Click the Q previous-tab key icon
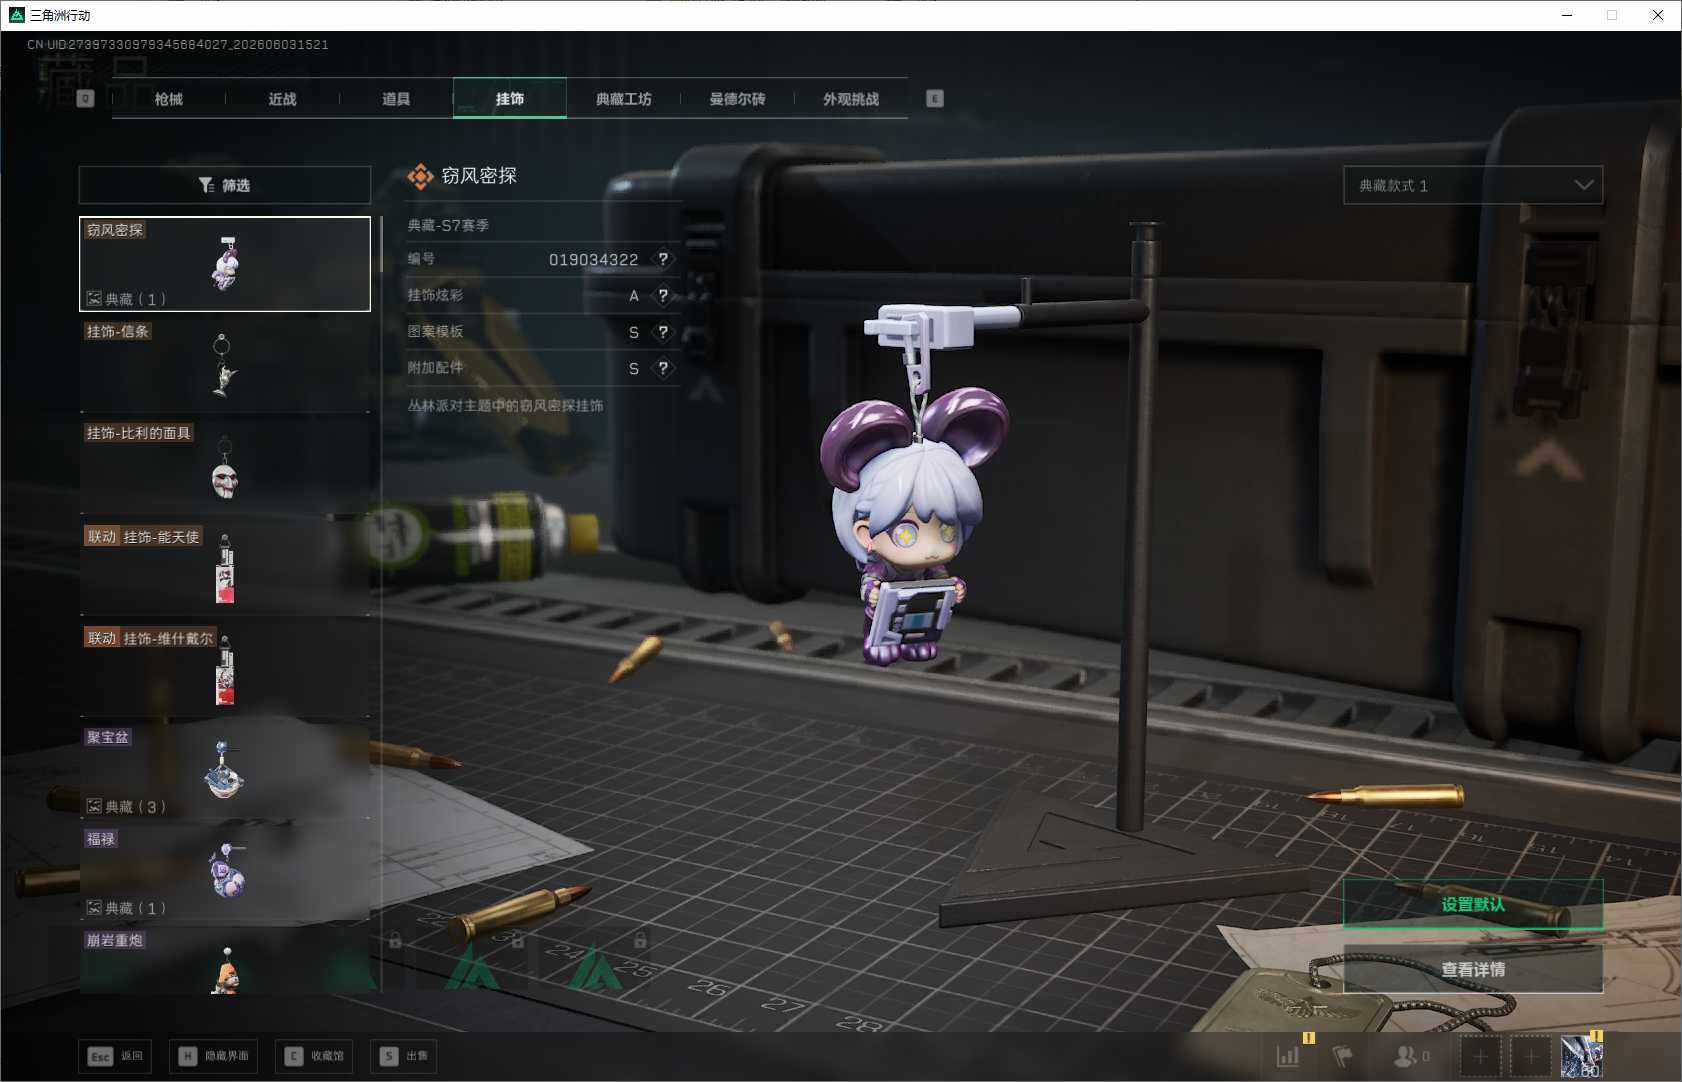This screenshot has height=1082, width=1682. pos(85,99)
